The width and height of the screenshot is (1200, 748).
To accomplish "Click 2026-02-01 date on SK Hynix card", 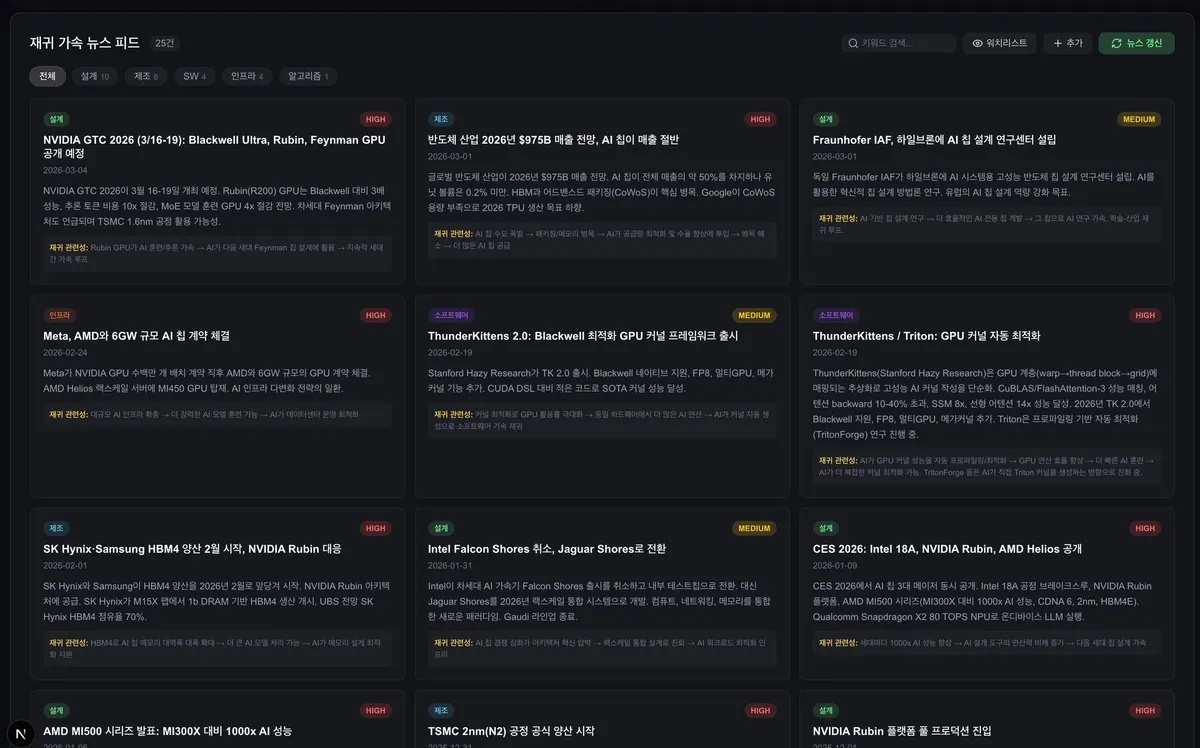I will 65,565.
